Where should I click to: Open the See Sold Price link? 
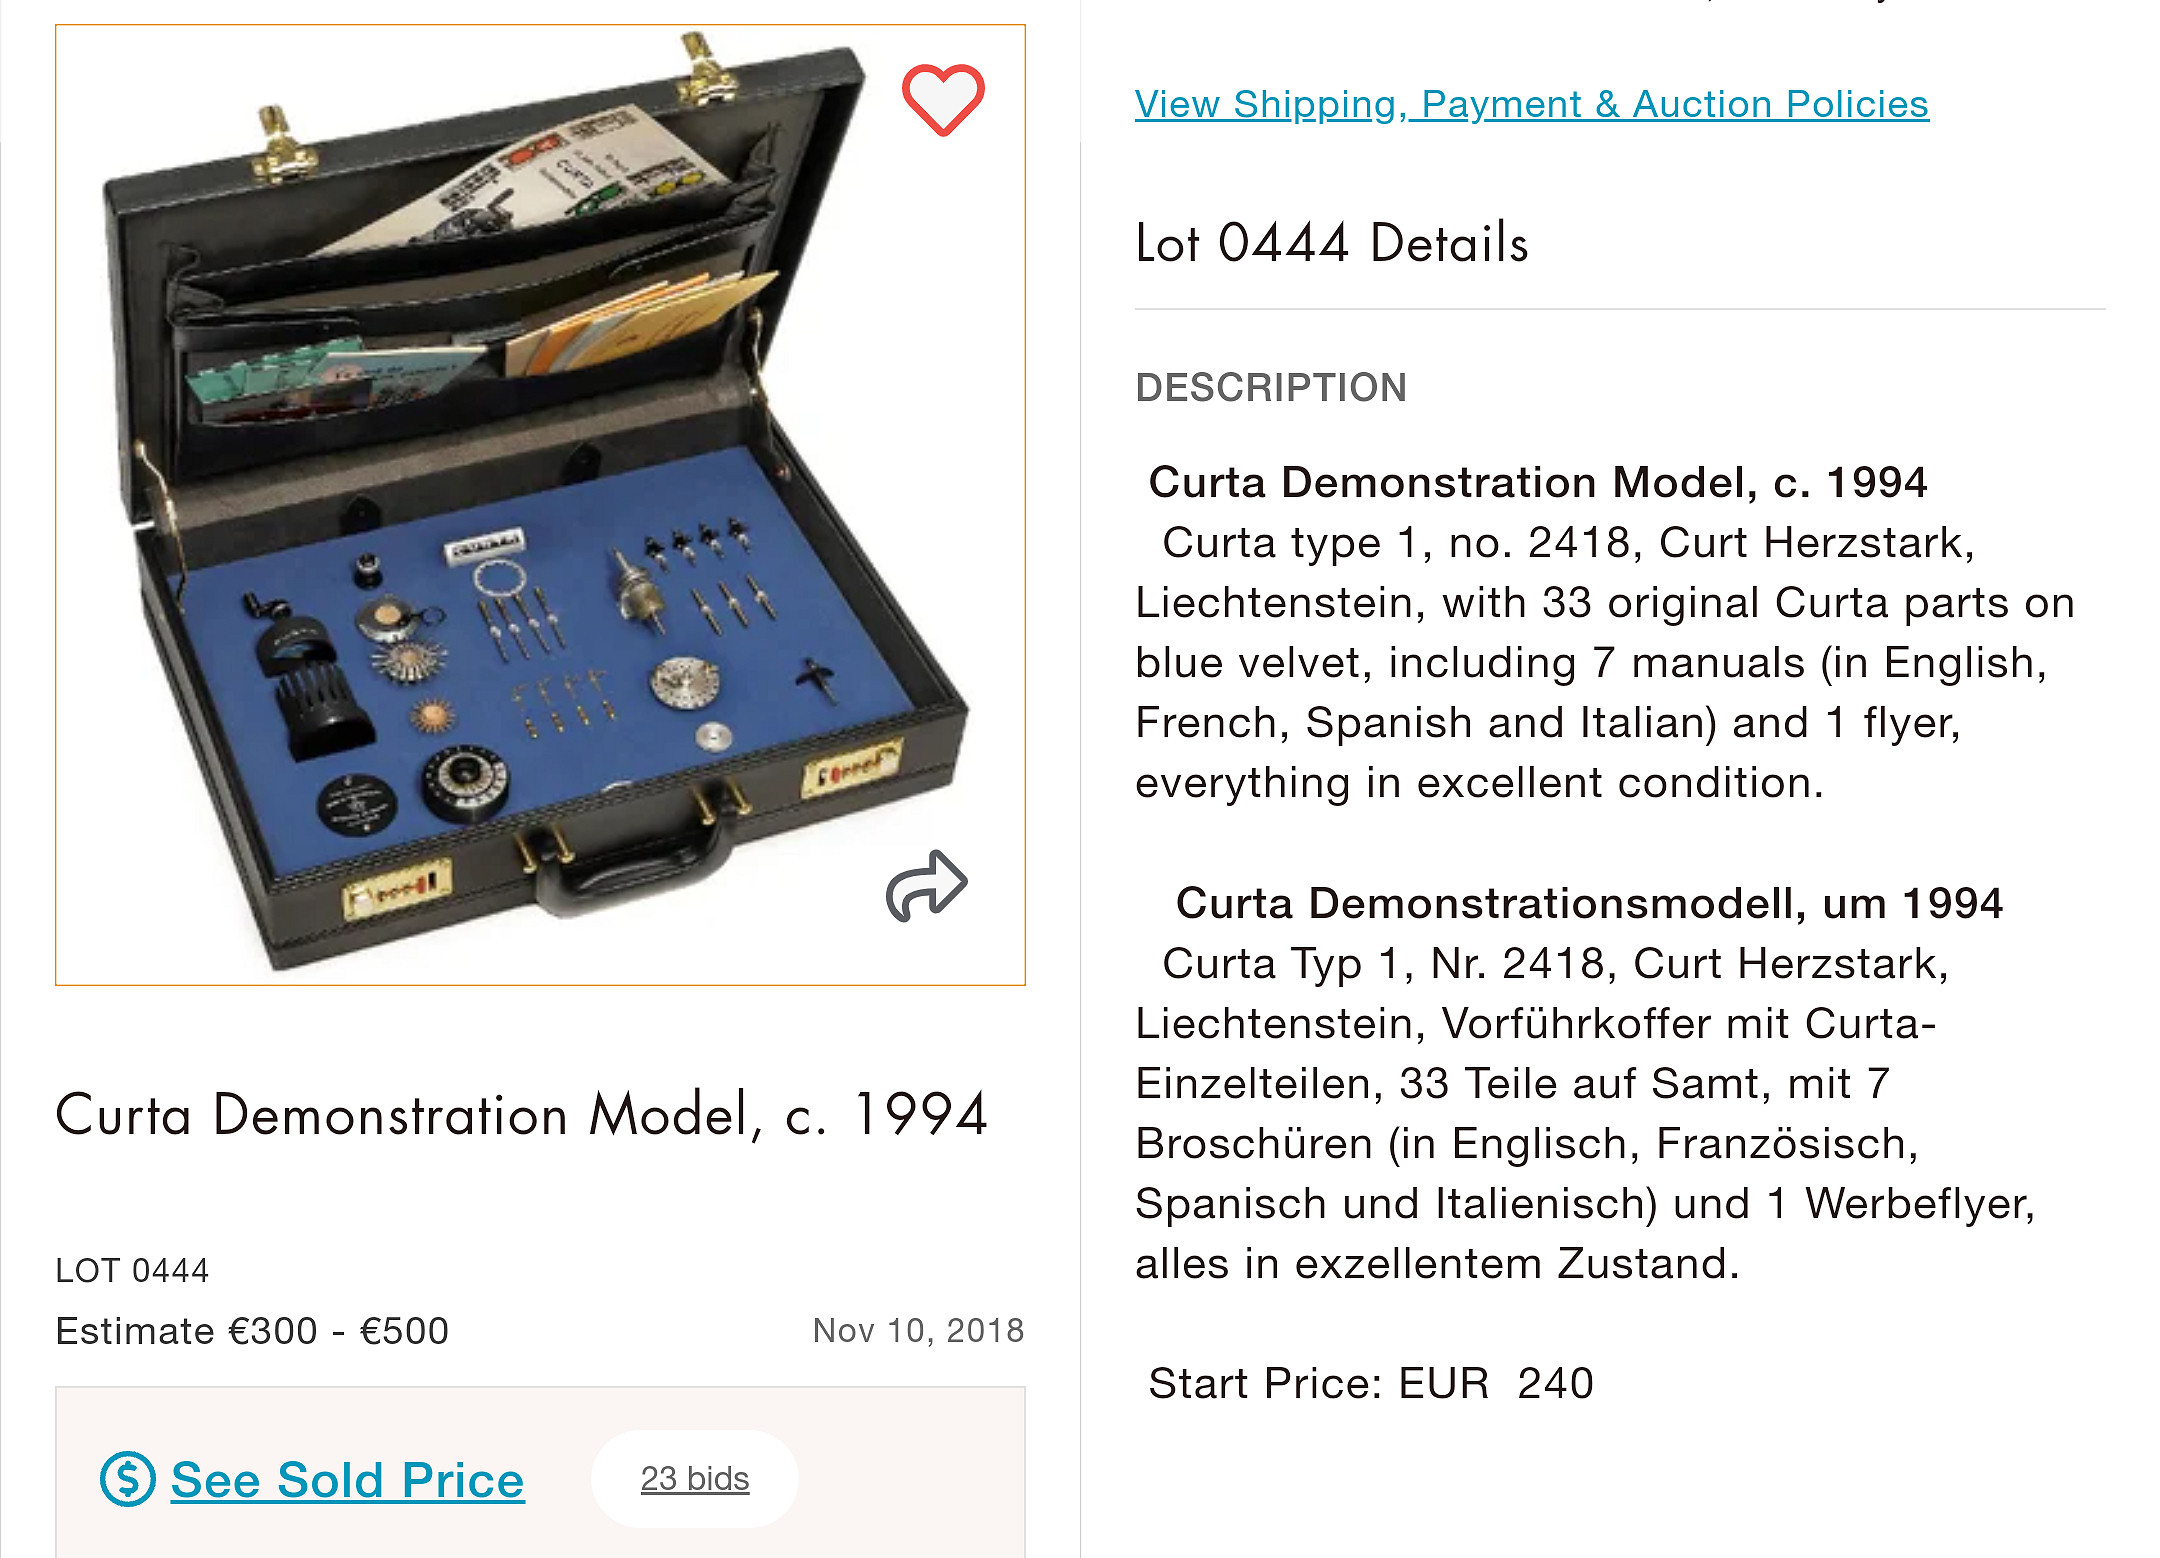[347, 1480]
